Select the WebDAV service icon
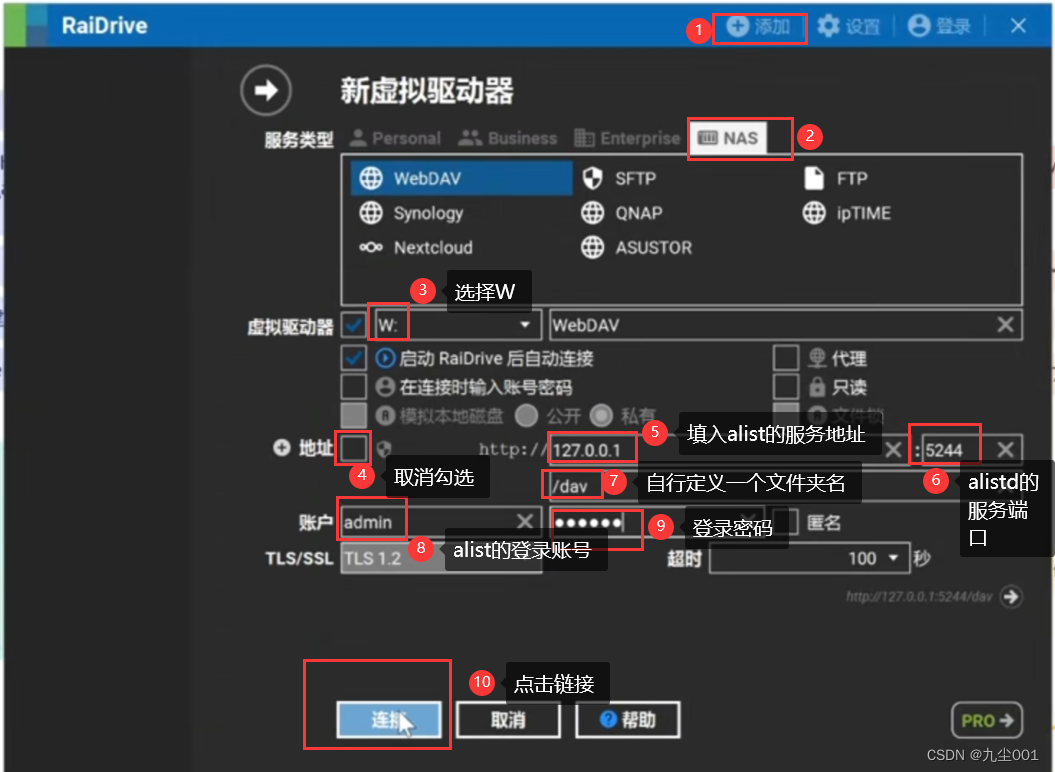1055x772 pixels. [371, 179]
